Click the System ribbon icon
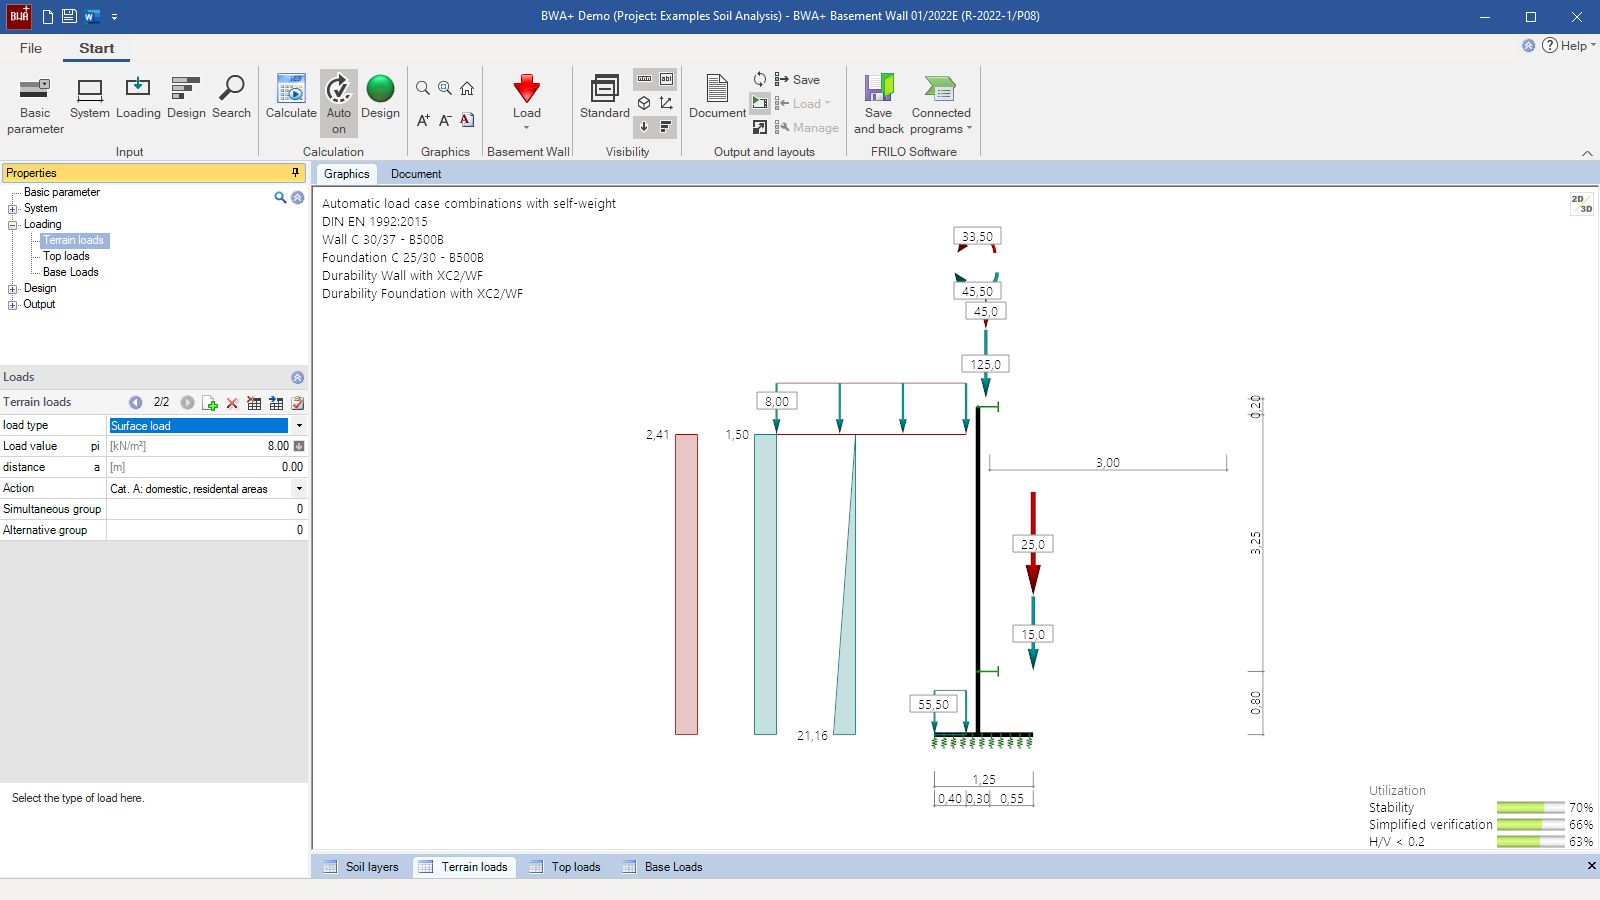The height and width of the screenshot is (900, 1600). [90, 98]
